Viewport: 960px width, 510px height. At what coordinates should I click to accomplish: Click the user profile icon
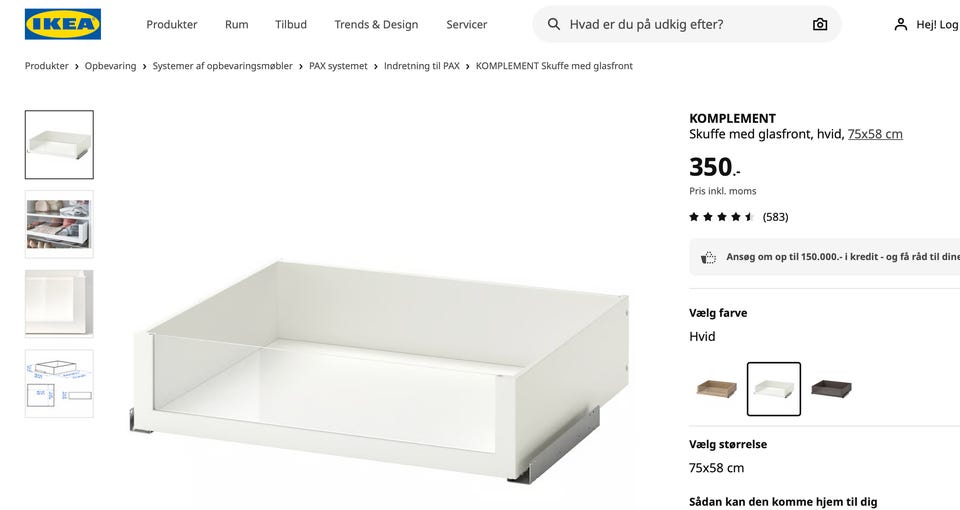pos(901,24)
